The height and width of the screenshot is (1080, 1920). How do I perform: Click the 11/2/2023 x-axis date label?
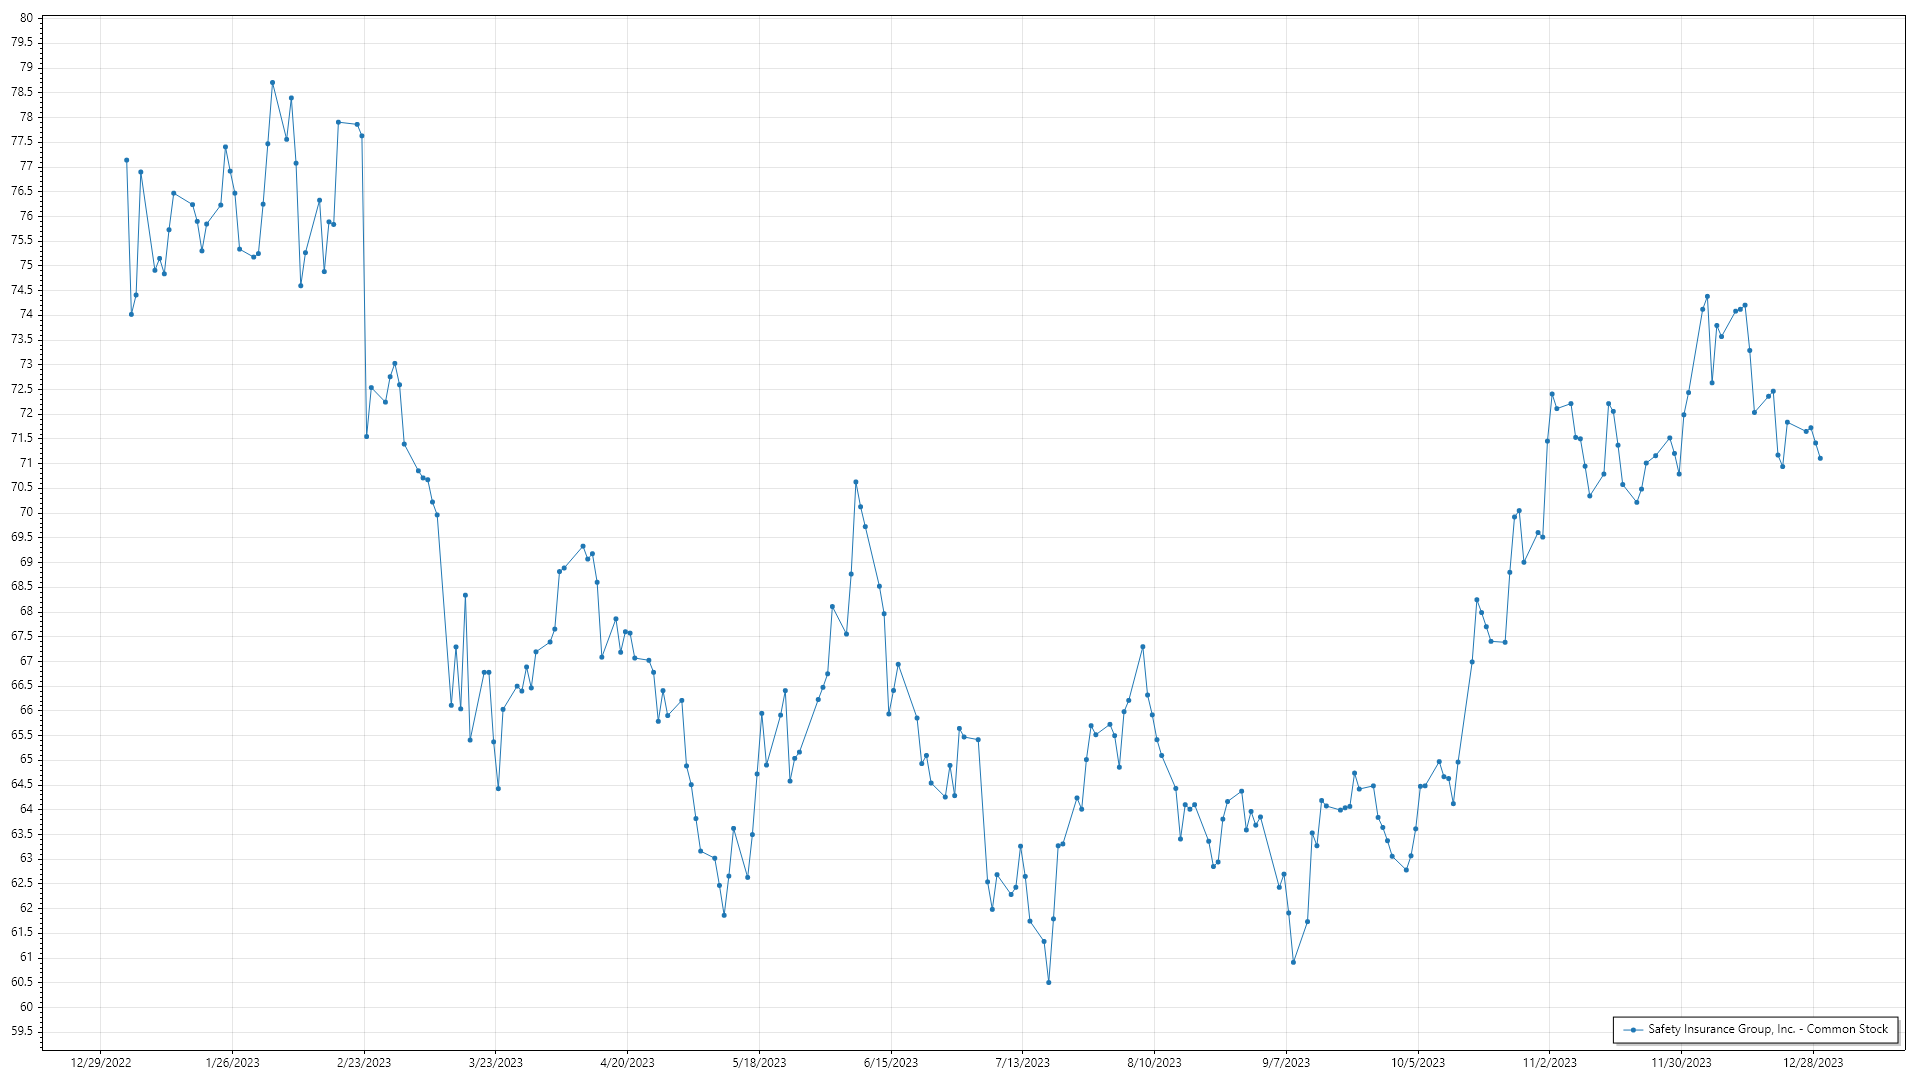click(x=1549, y=1063)
